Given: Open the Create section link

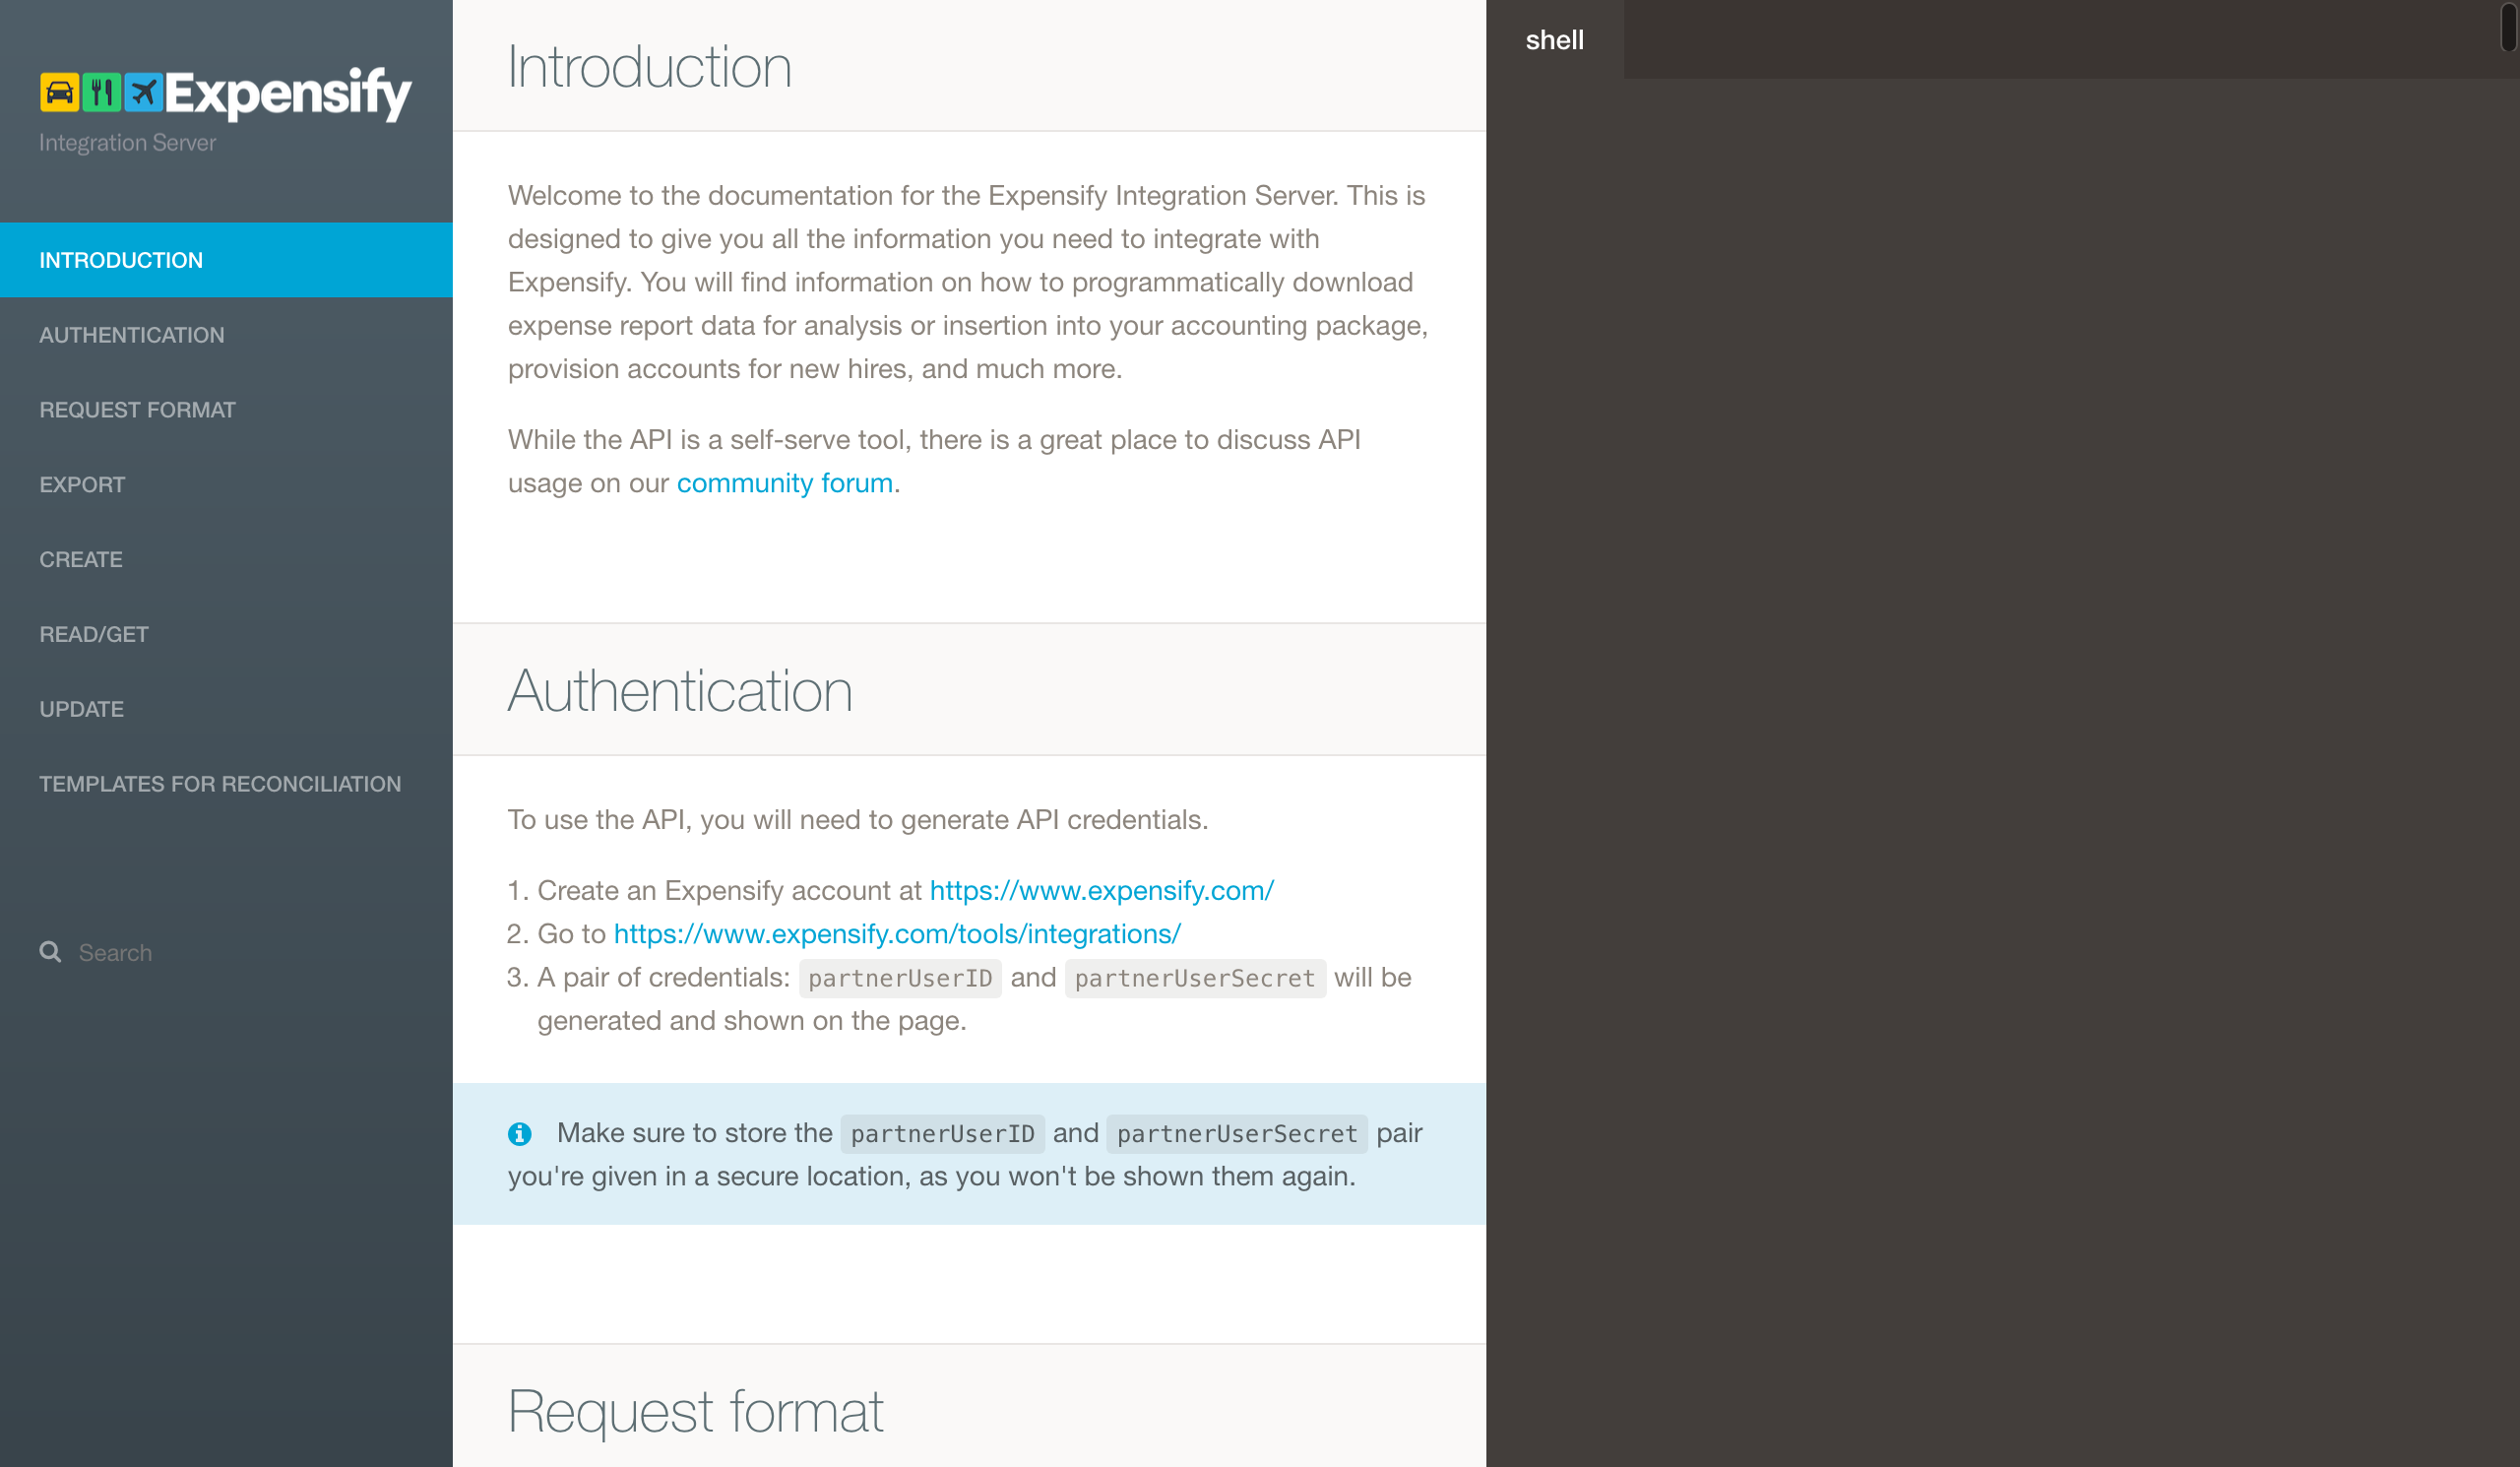Looking at the screenshot, I should (x=226, y=560).
